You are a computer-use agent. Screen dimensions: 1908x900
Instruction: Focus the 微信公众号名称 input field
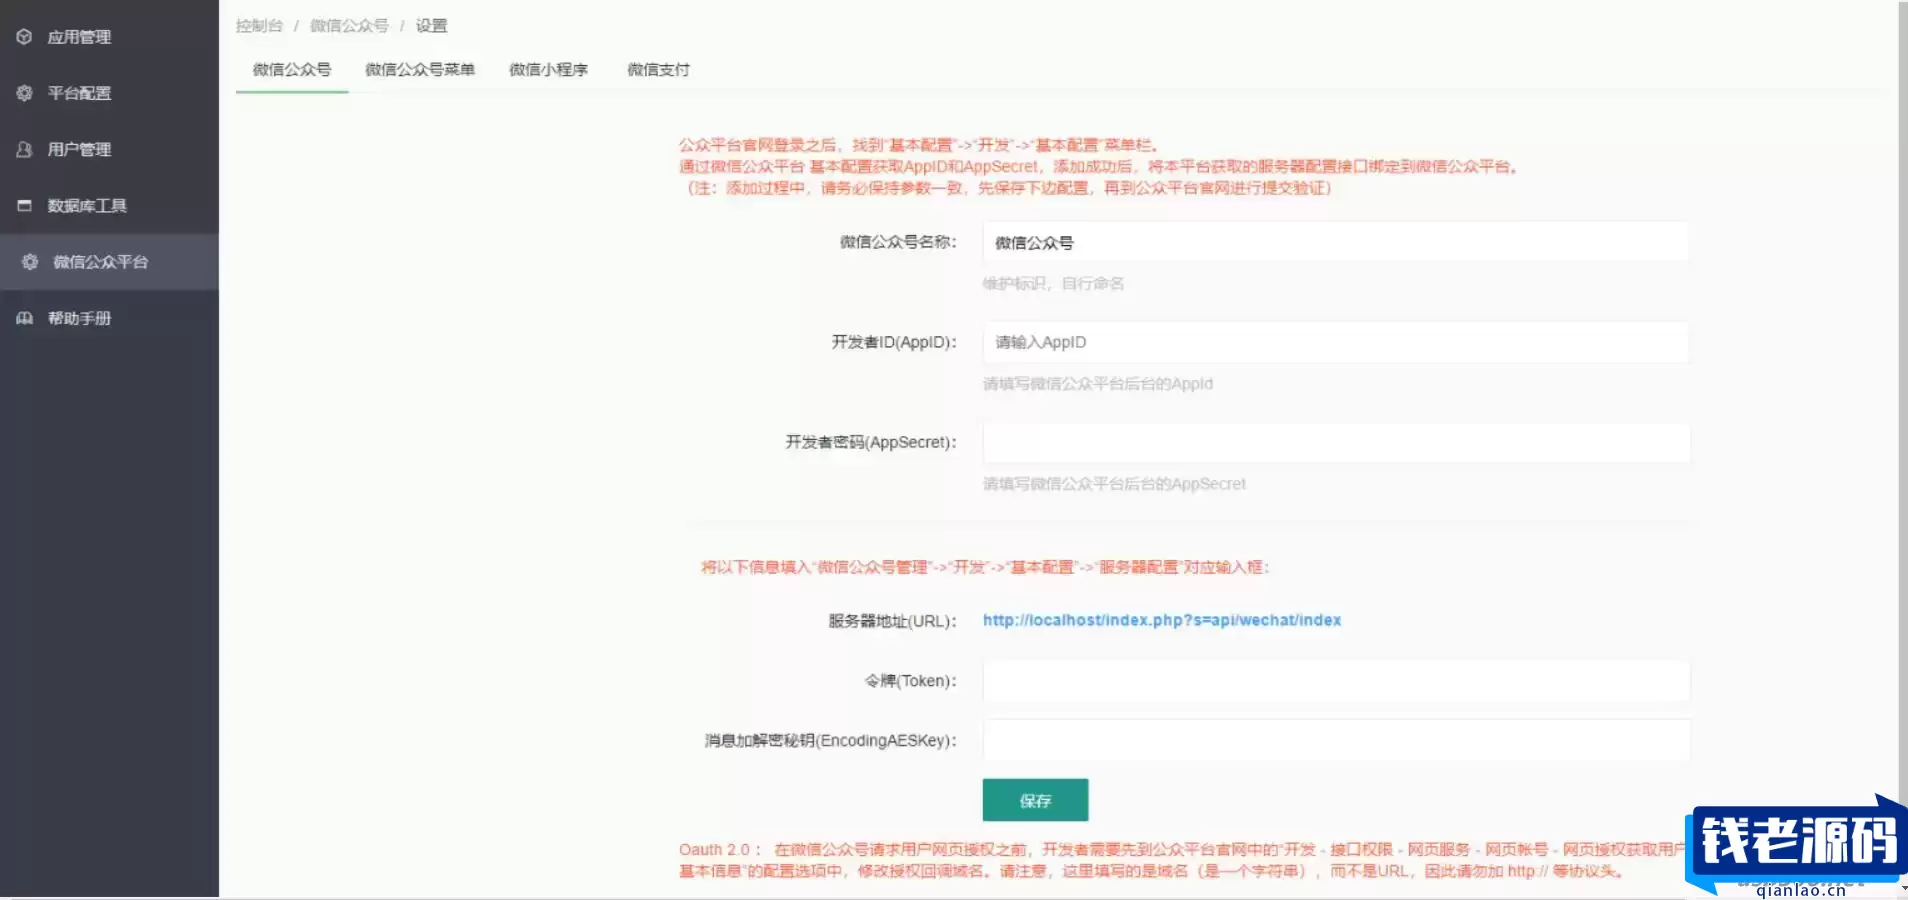(x=1336, y=242)
